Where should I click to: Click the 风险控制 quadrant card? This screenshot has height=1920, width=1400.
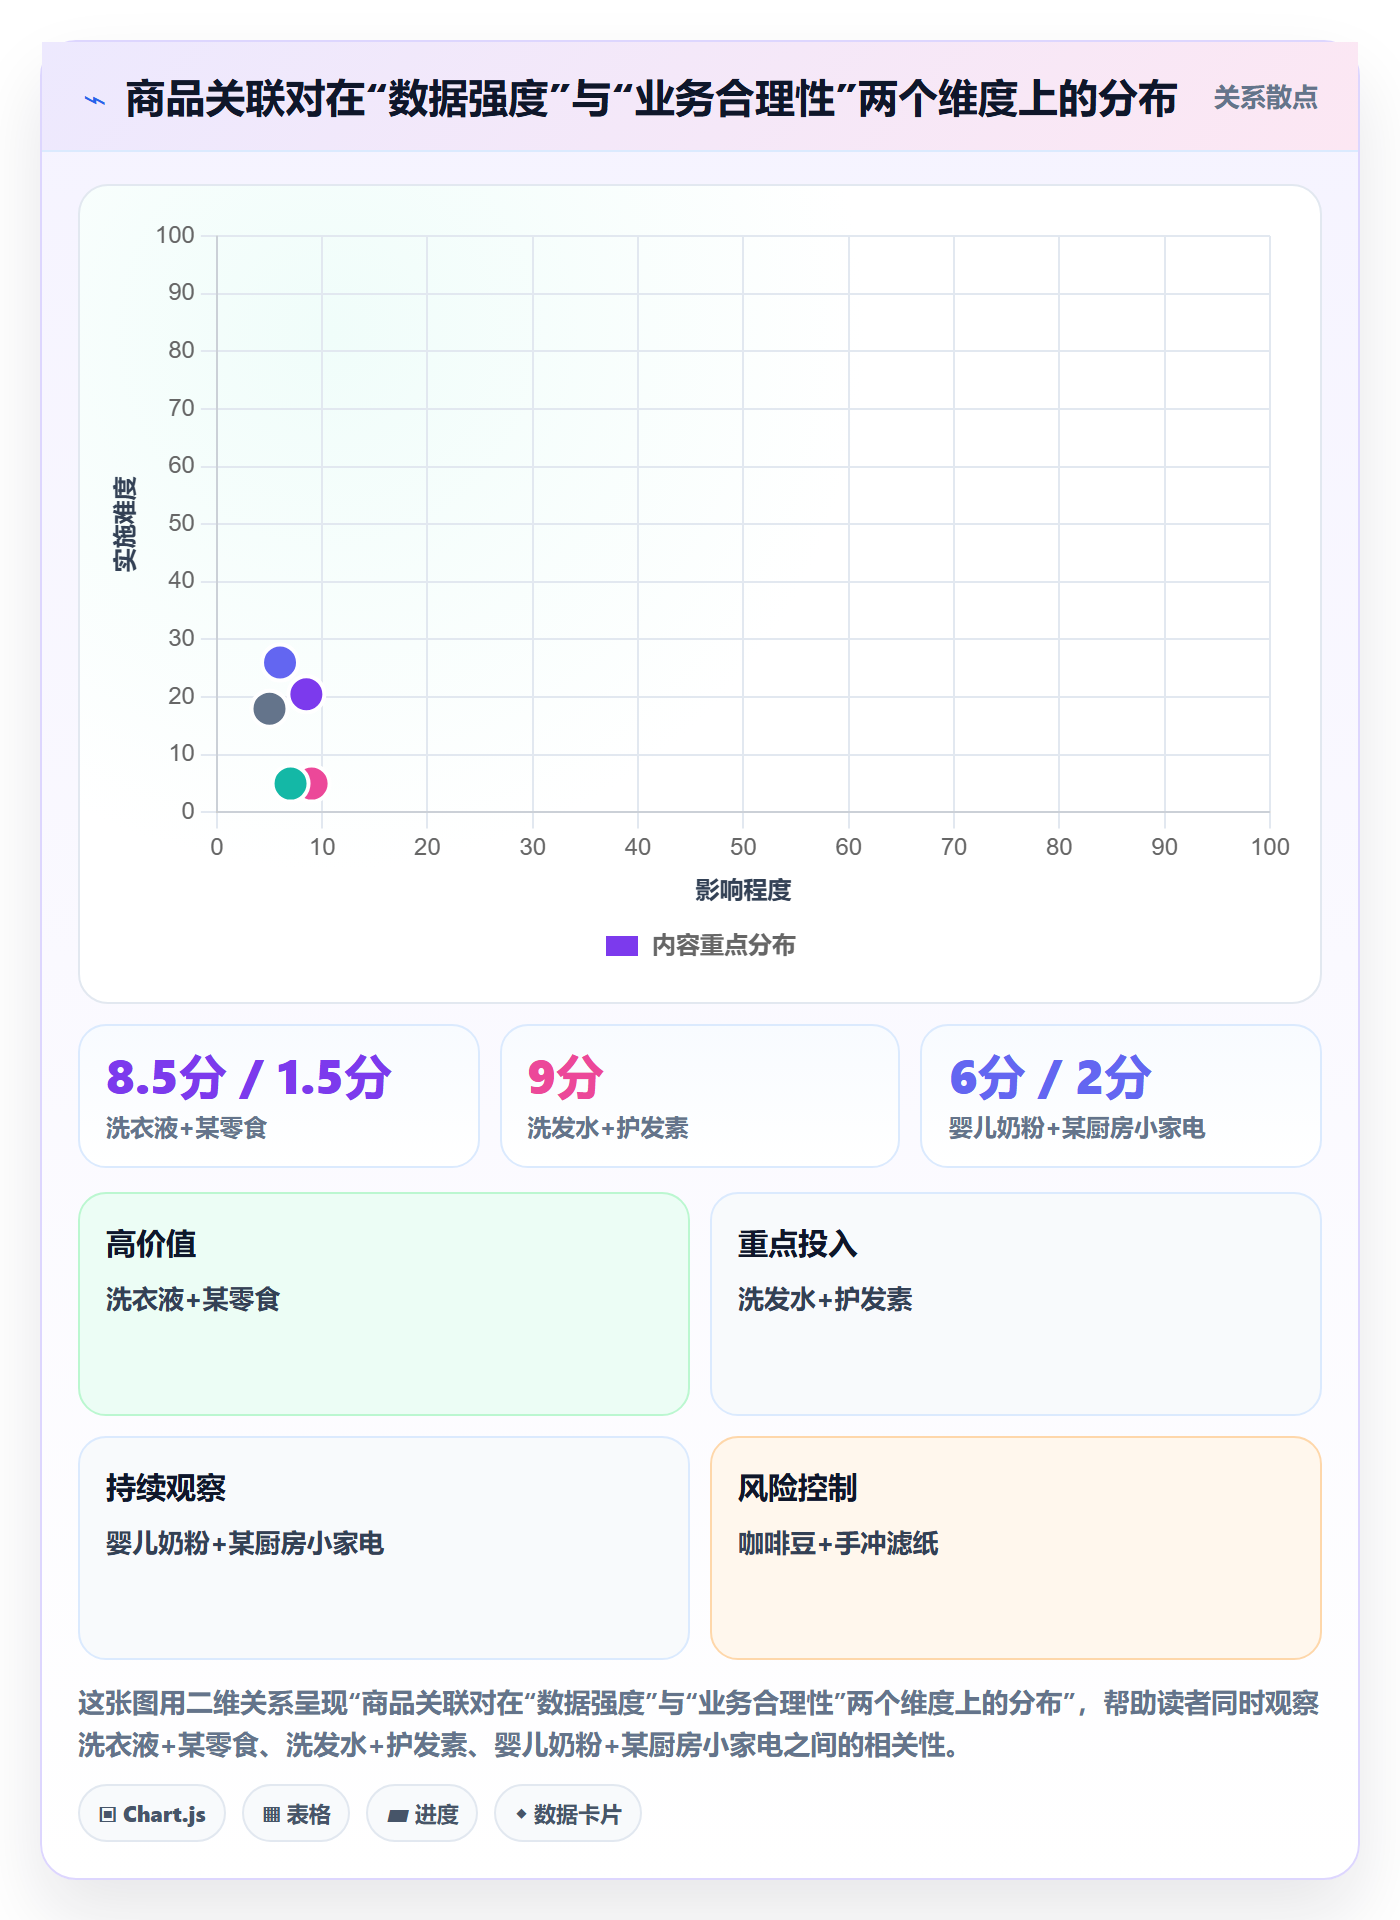tap(1016, 1548)
